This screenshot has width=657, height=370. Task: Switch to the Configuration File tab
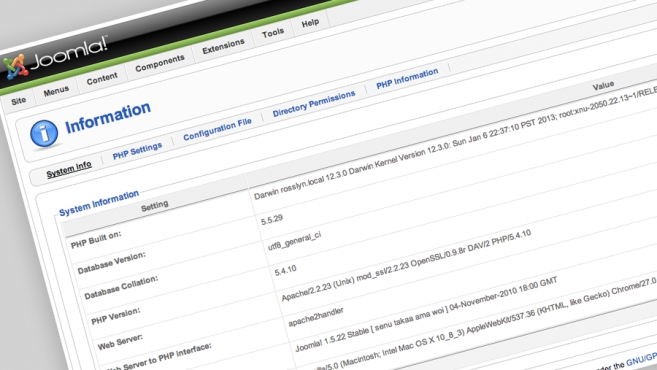[217, 129]
